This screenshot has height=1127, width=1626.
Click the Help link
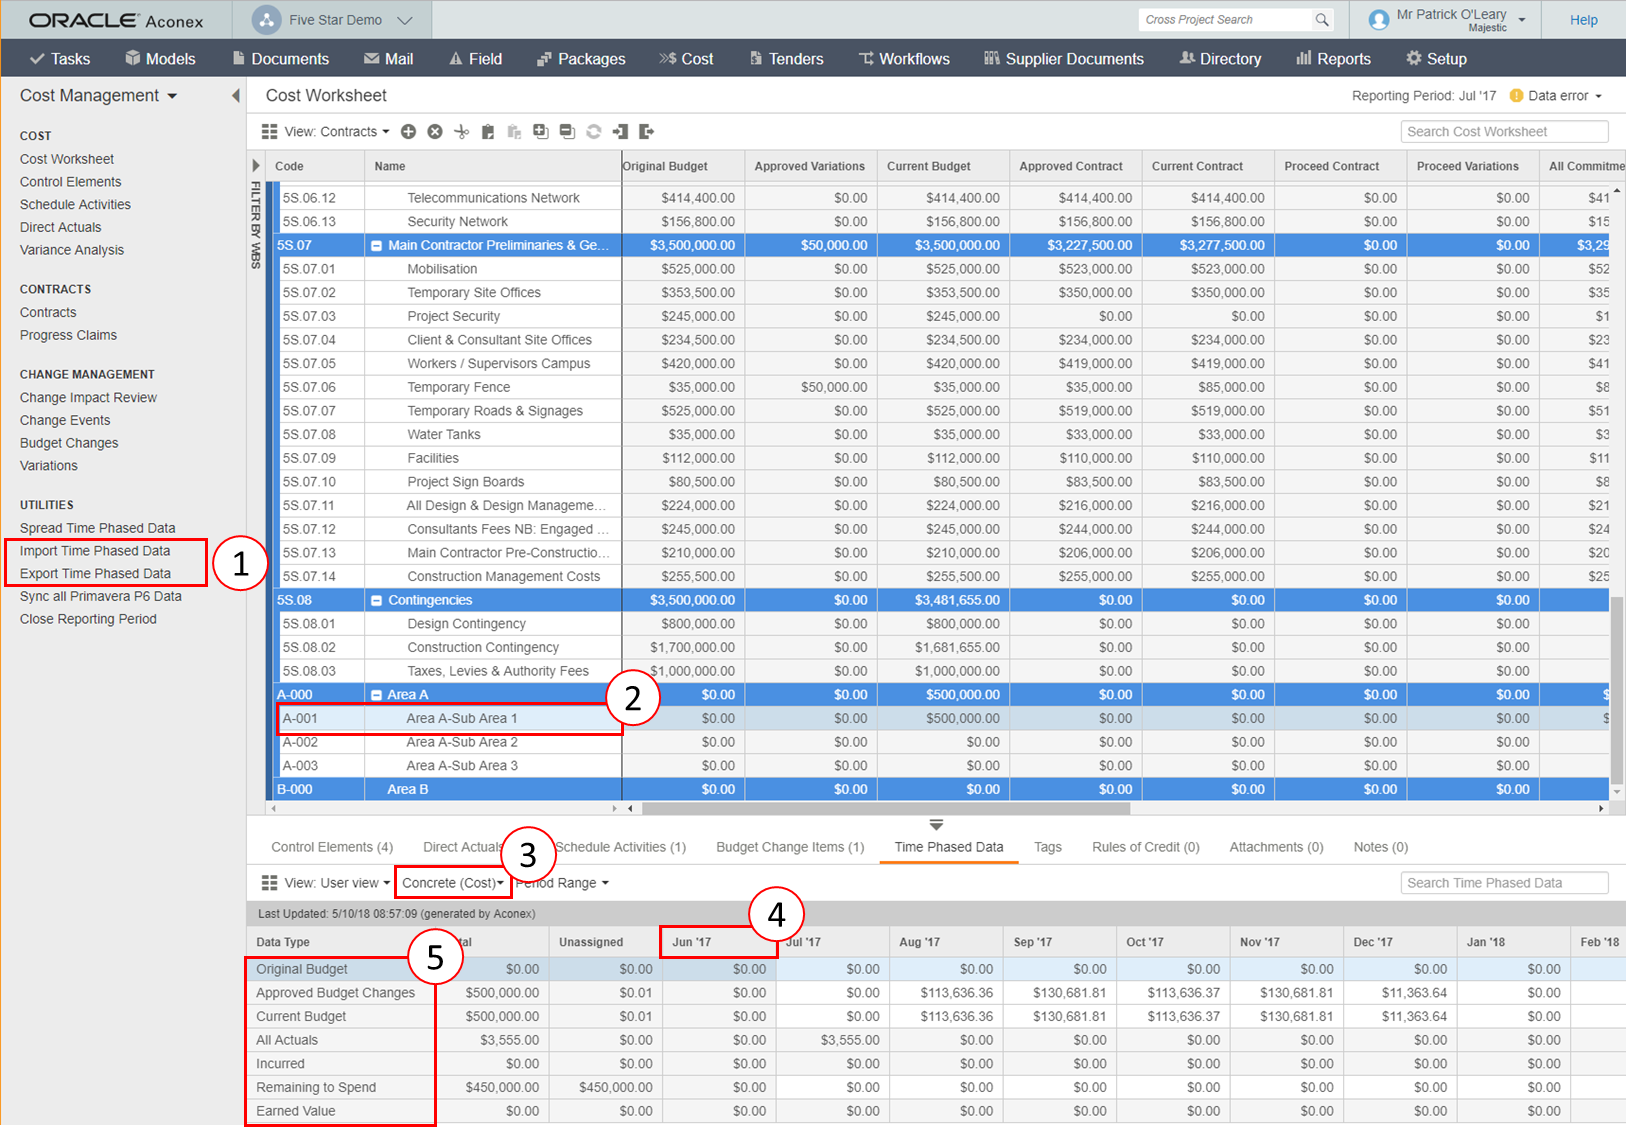[x=1583, y=20]
